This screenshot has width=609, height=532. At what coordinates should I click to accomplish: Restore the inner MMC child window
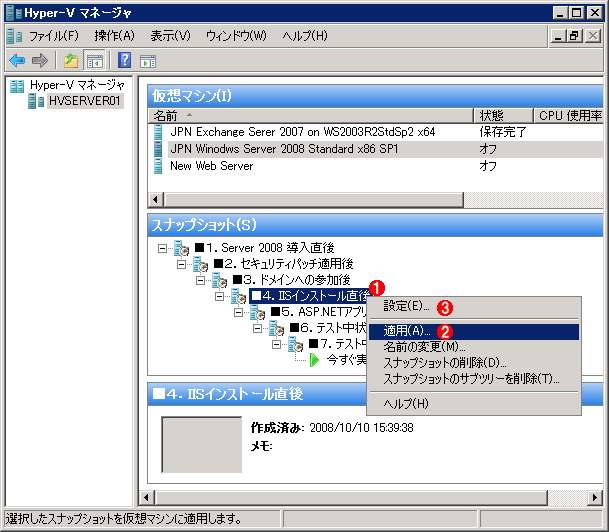coord(574,36)
